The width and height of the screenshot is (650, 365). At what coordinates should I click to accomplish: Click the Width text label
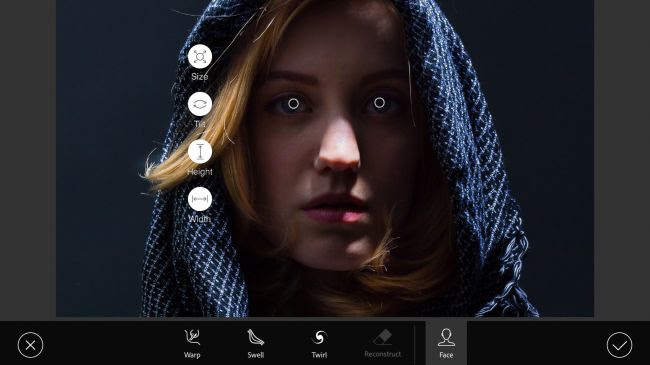coord(199,219)
